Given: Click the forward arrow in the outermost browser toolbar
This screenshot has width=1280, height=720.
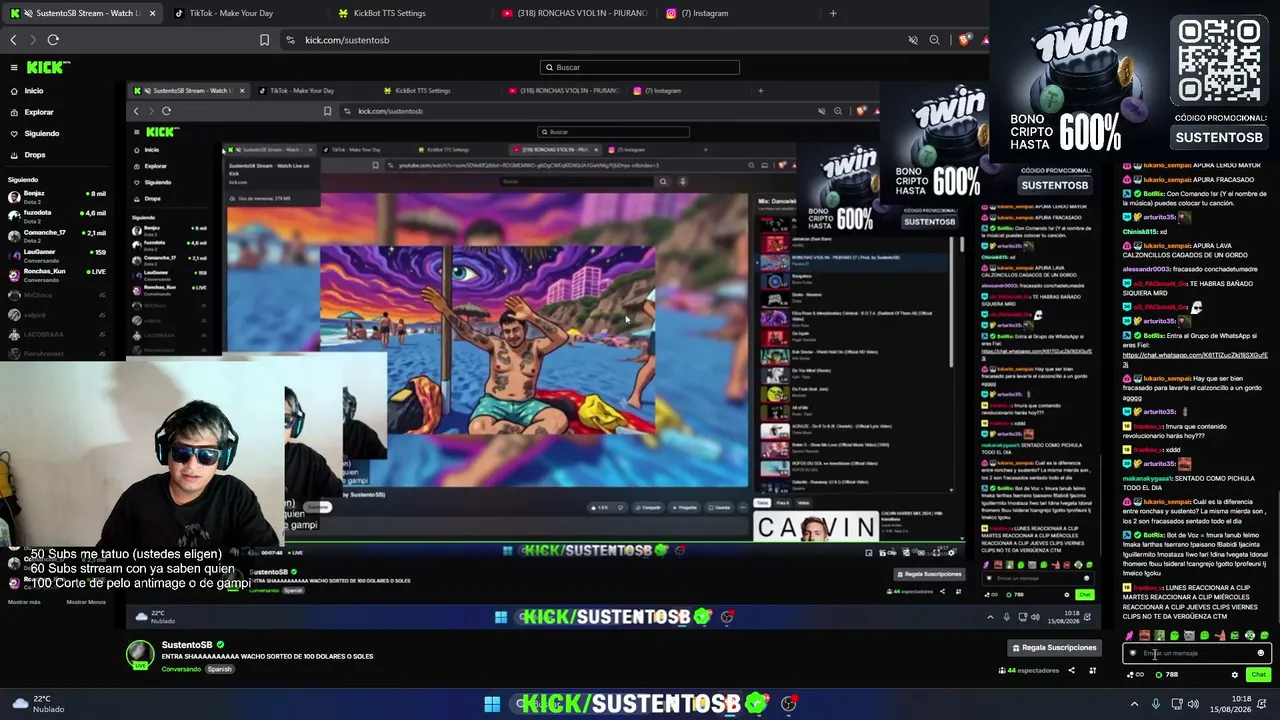Looking at the screenshot, I should [x=32, y=40].
